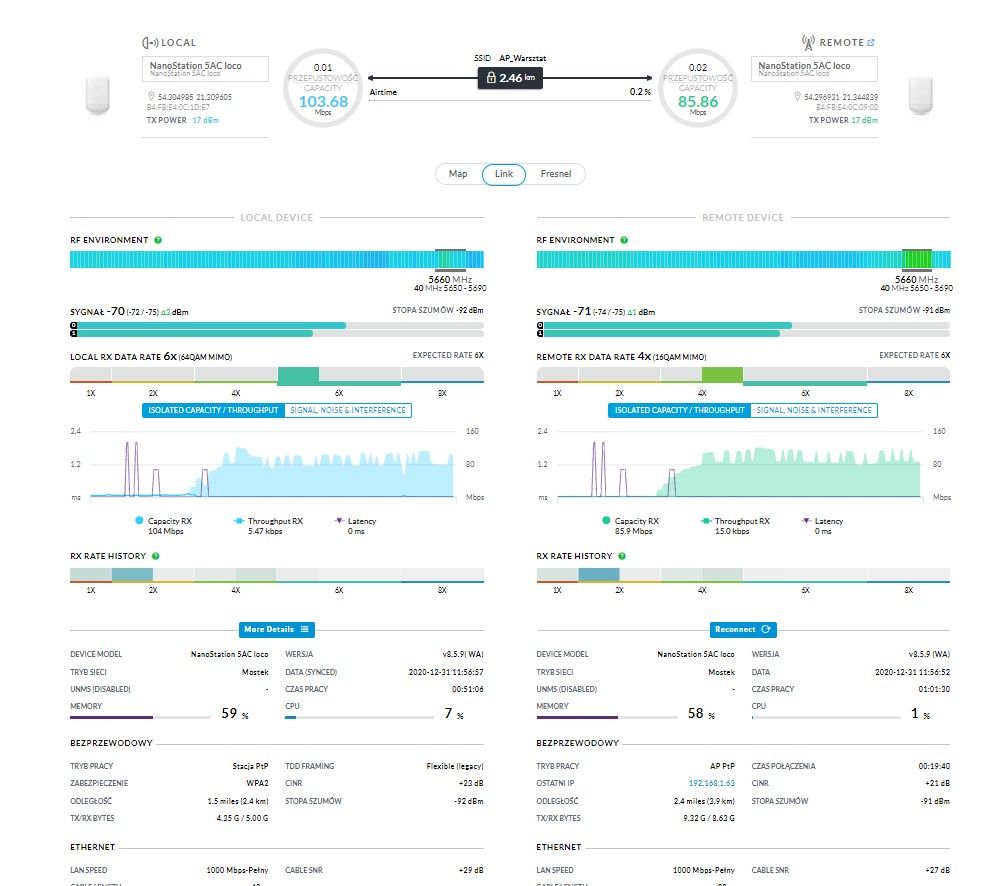Click the remote RF Environment help icon
Image resolution: width=988 pixels, height=886 pixels.
point(624,240)
